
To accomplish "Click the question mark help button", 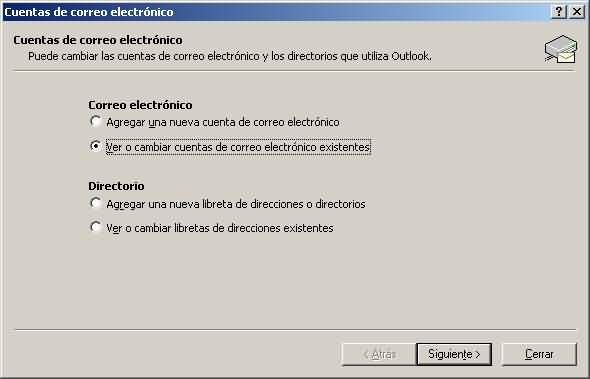I will pos(559,12).
